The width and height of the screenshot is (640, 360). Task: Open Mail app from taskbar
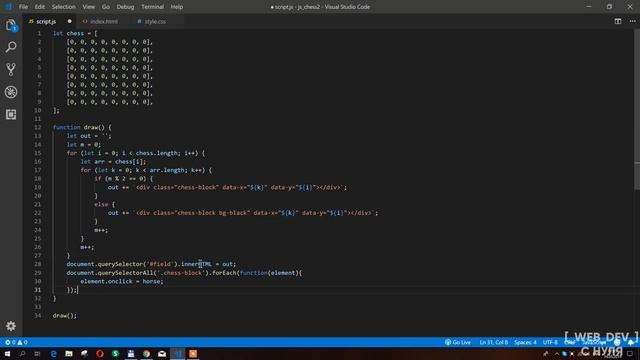(162, 353)
